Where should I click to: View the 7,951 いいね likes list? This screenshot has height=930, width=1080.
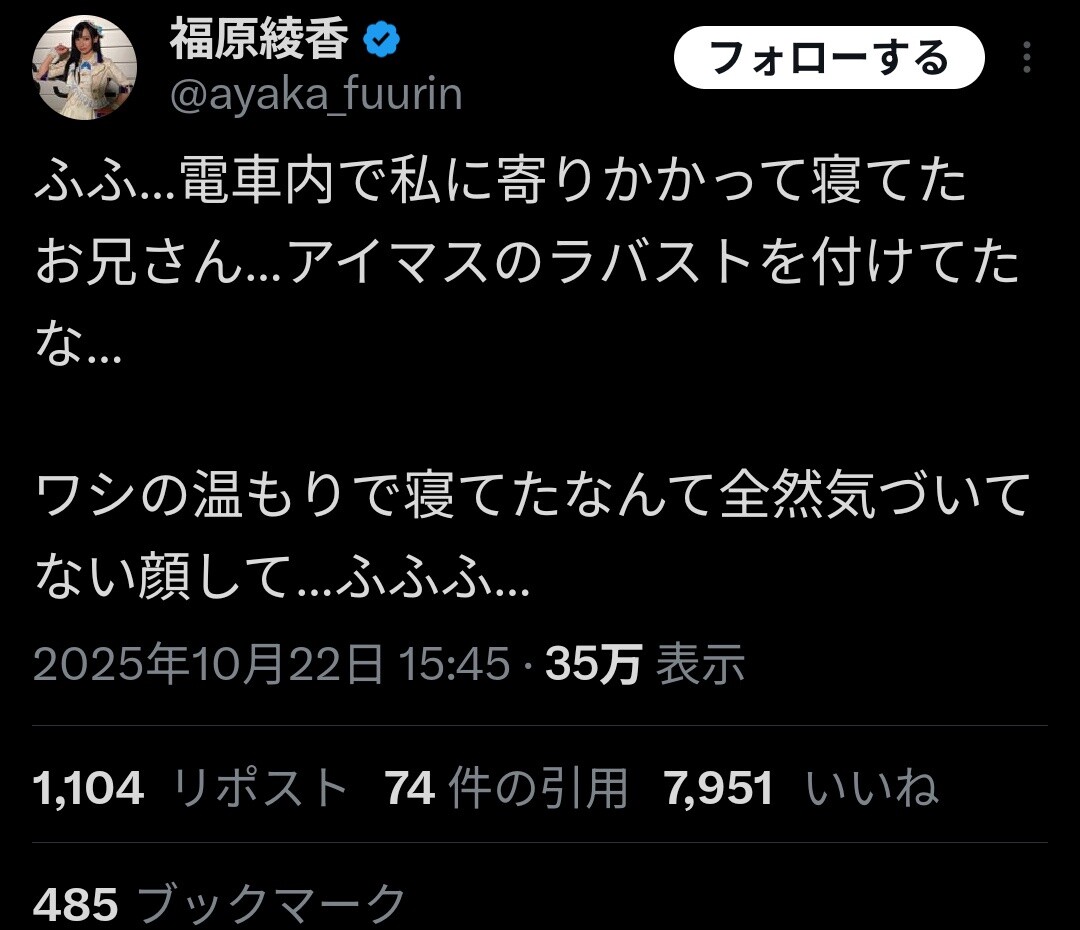pos(801,787)
